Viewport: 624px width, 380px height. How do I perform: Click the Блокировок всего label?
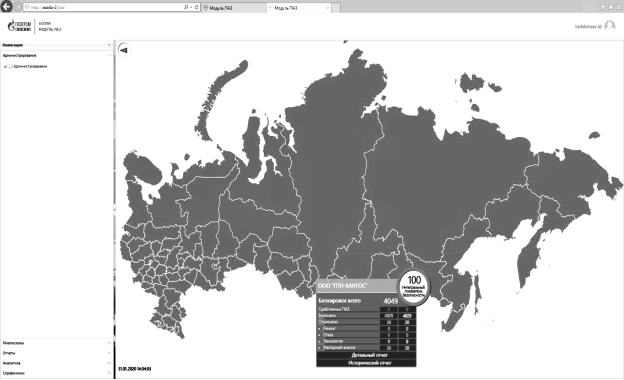point(340,301)
